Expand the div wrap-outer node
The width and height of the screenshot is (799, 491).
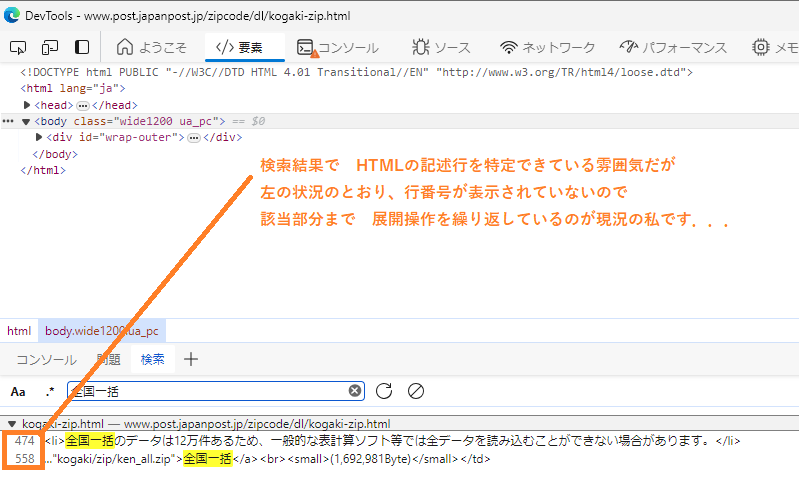pyautogui.click(x=39, y=137)
